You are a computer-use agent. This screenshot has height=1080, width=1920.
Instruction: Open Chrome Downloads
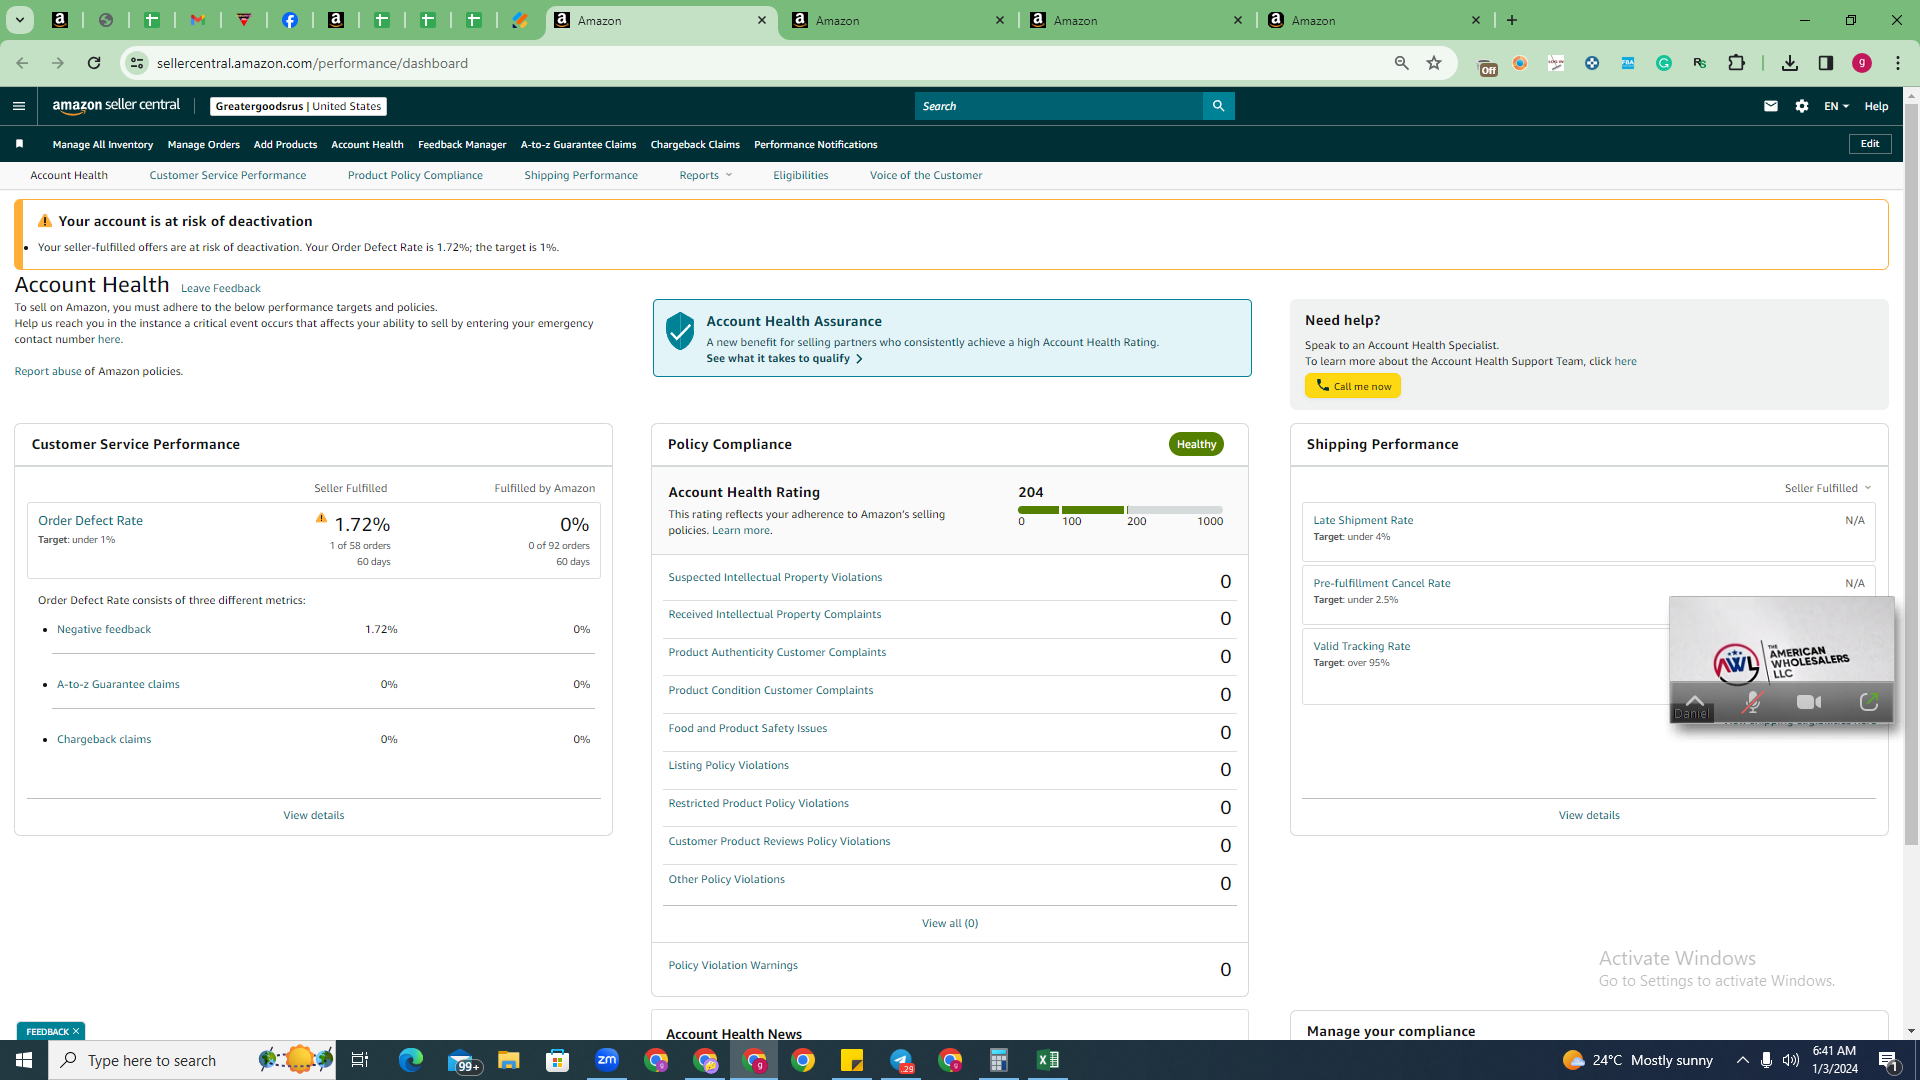tap(1790, 63)
